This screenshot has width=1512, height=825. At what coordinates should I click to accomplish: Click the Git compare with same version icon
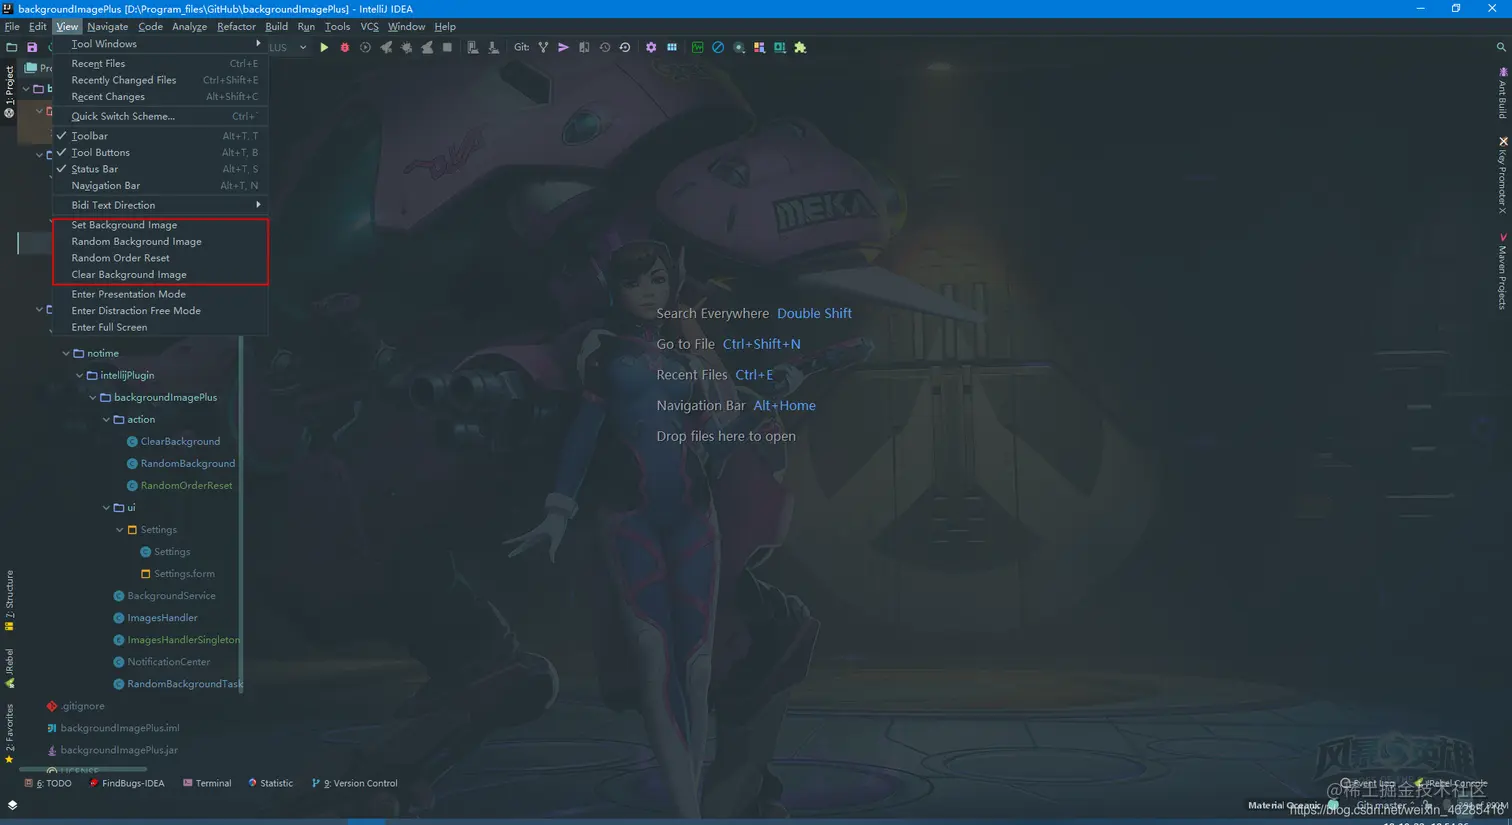[584, 47]
